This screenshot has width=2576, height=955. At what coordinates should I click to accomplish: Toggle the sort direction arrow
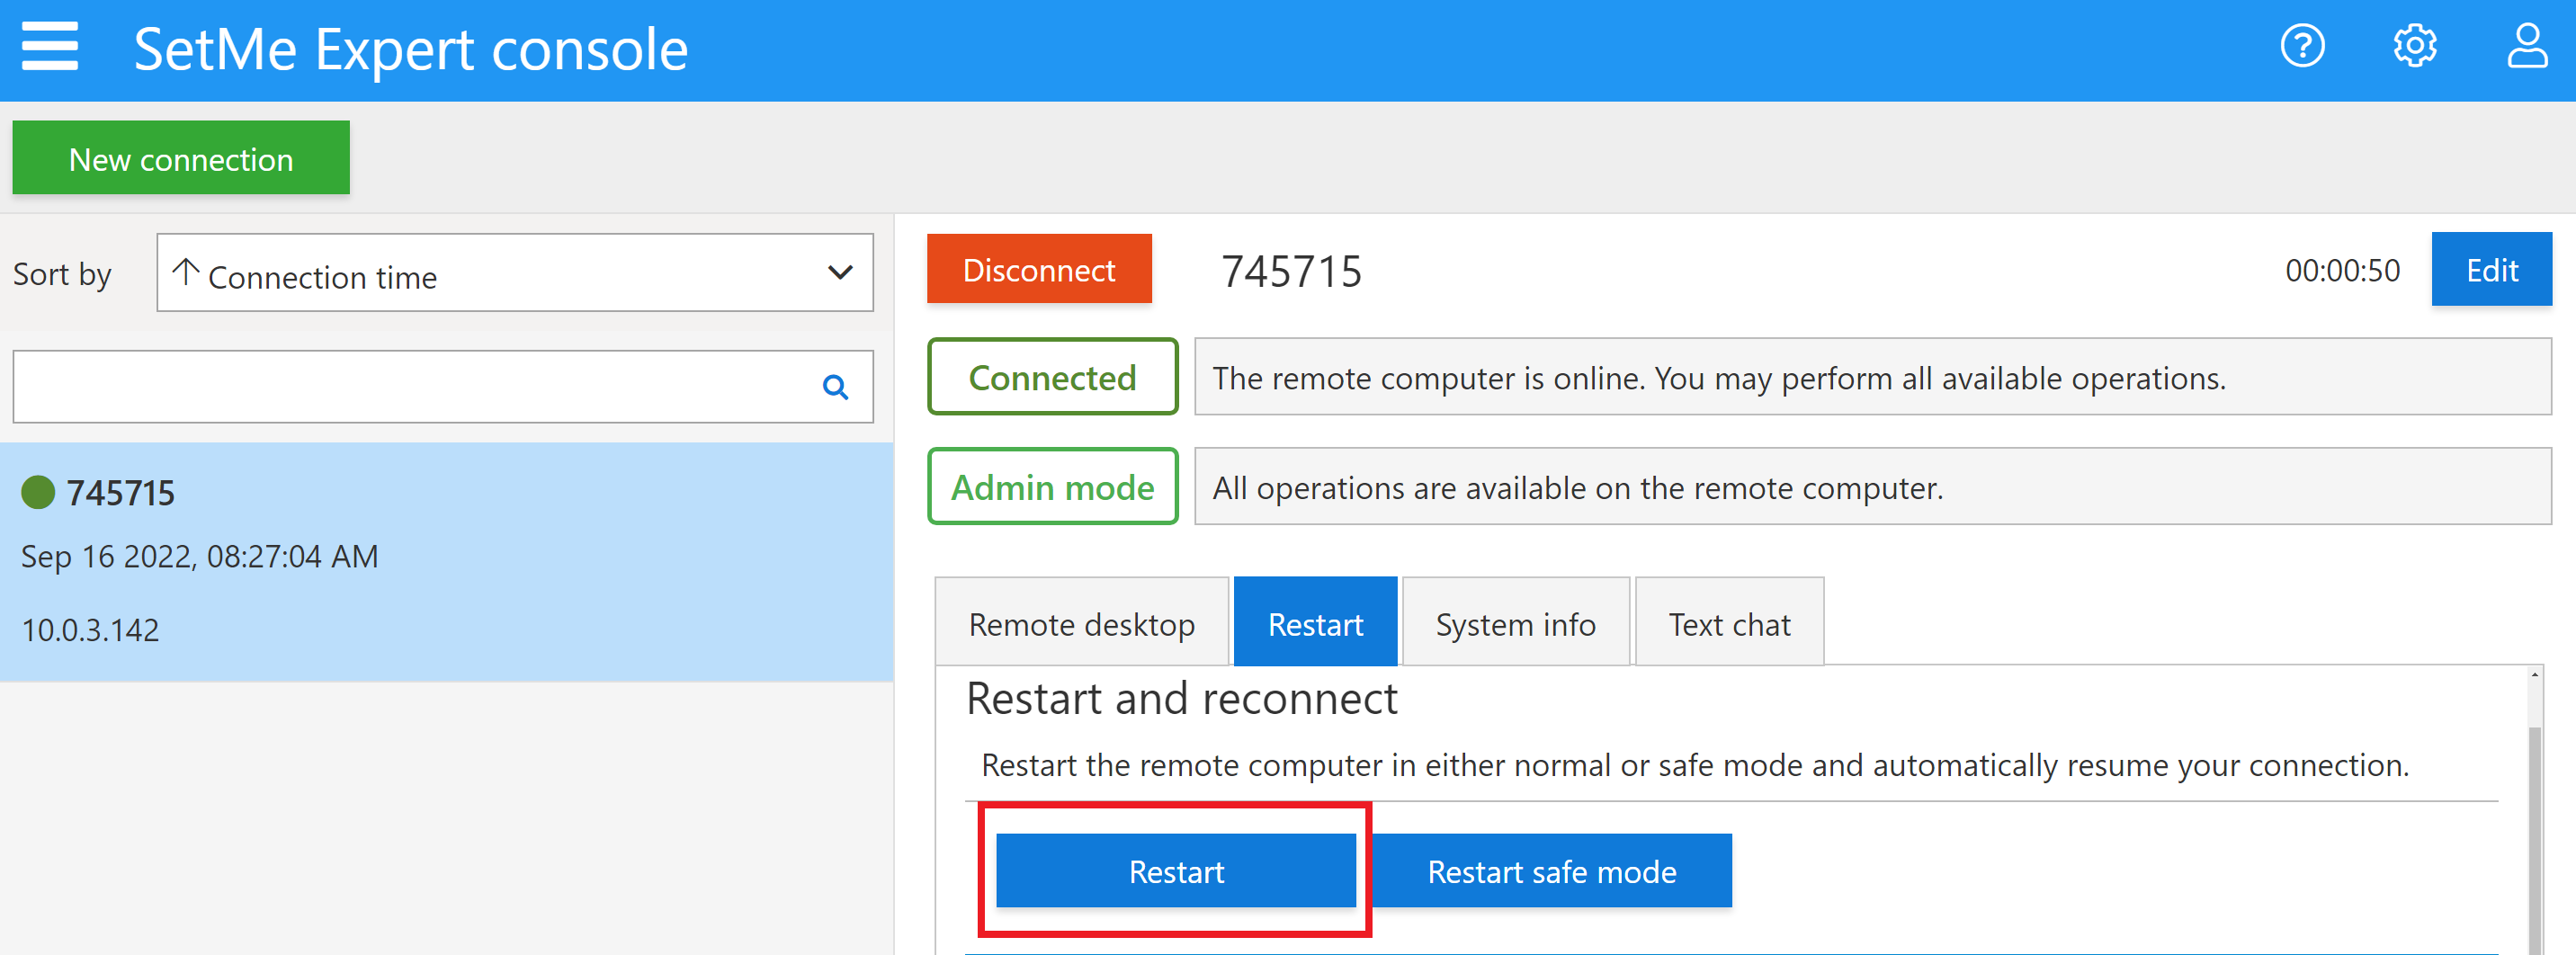click(x=185, y=271)
